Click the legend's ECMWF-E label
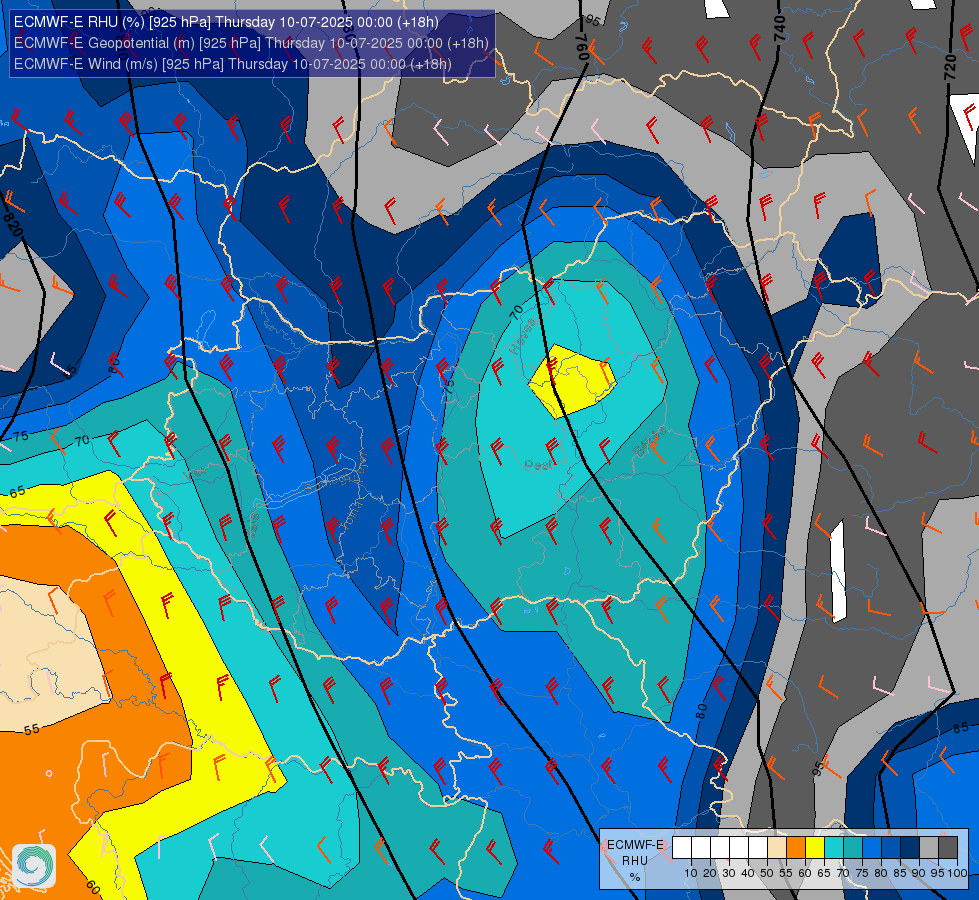979x900 pixels. [x=635, y=844]
